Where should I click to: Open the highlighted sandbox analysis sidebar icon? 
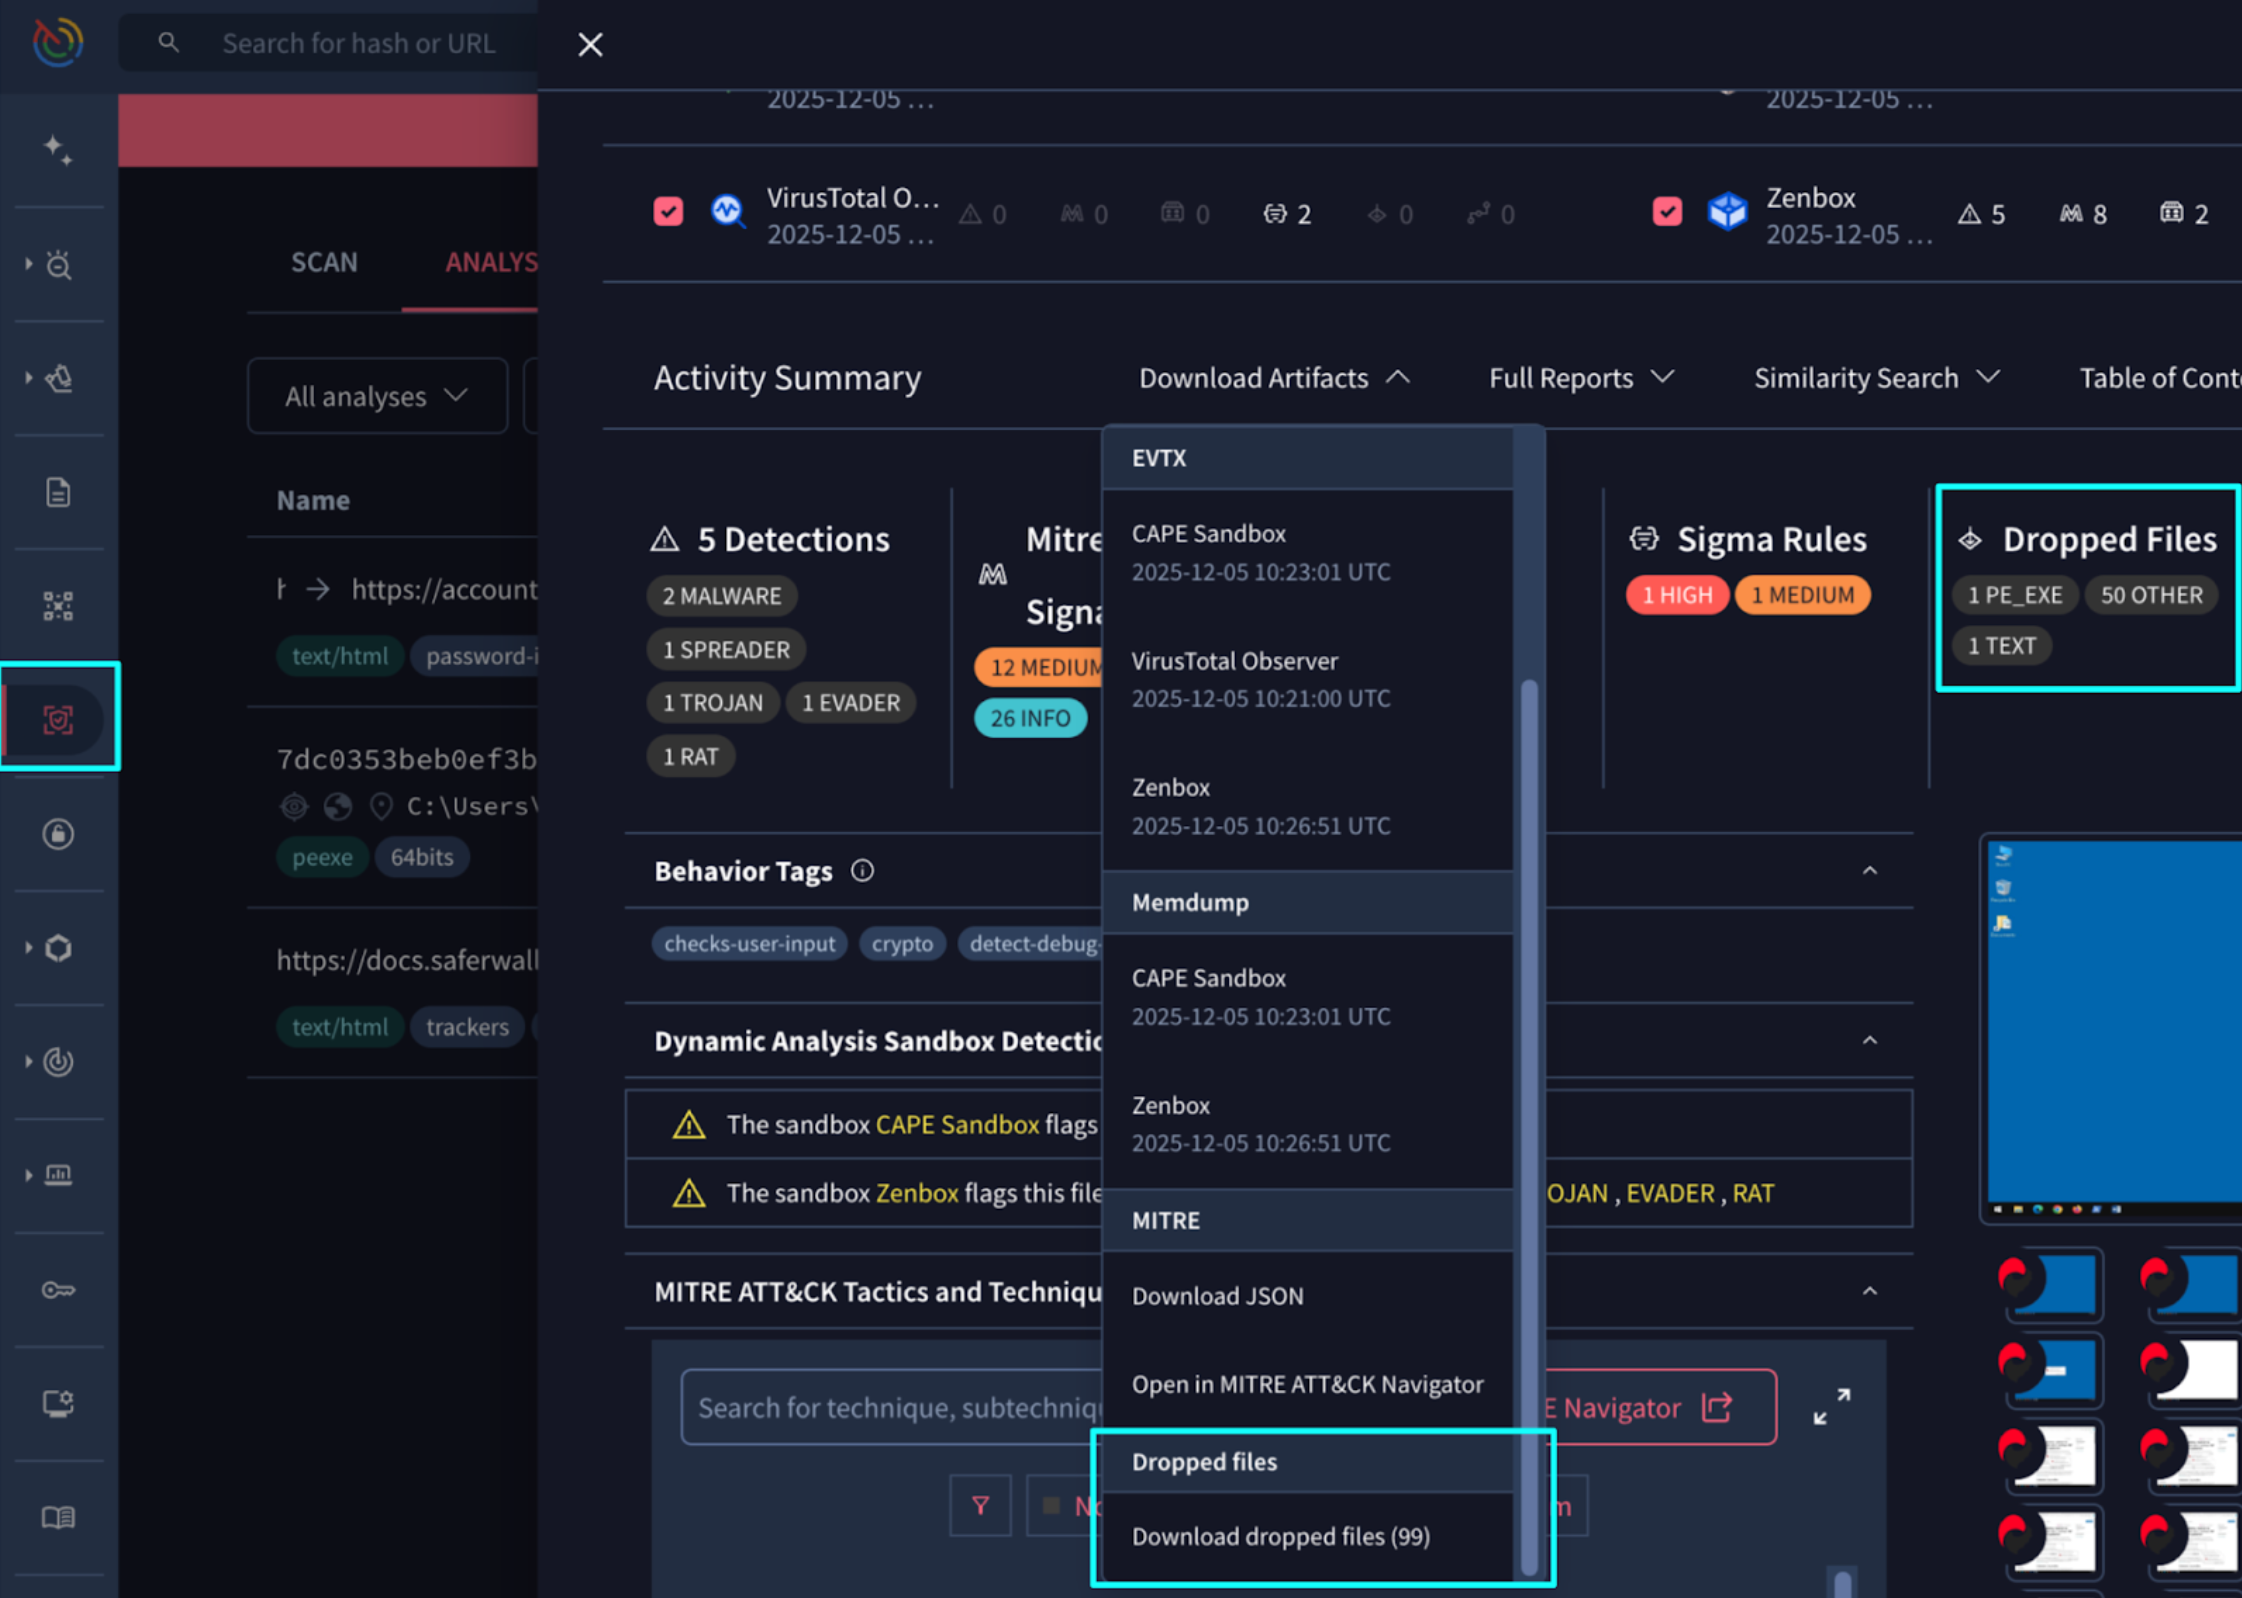(58, 719)
